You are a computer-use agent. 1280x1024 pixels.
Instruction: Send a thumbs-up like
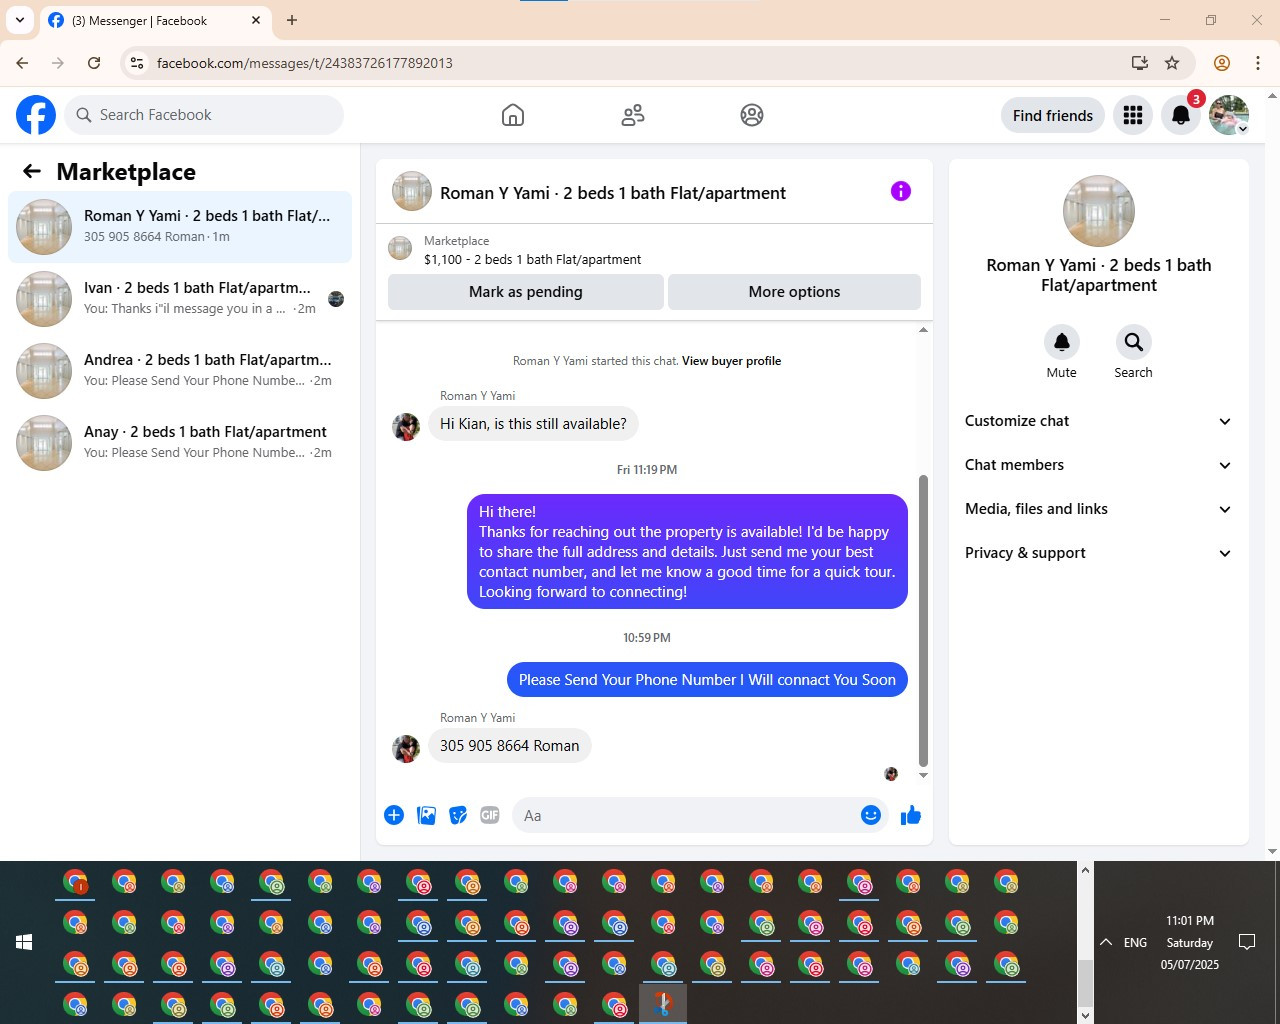click(x=911, y=815)
